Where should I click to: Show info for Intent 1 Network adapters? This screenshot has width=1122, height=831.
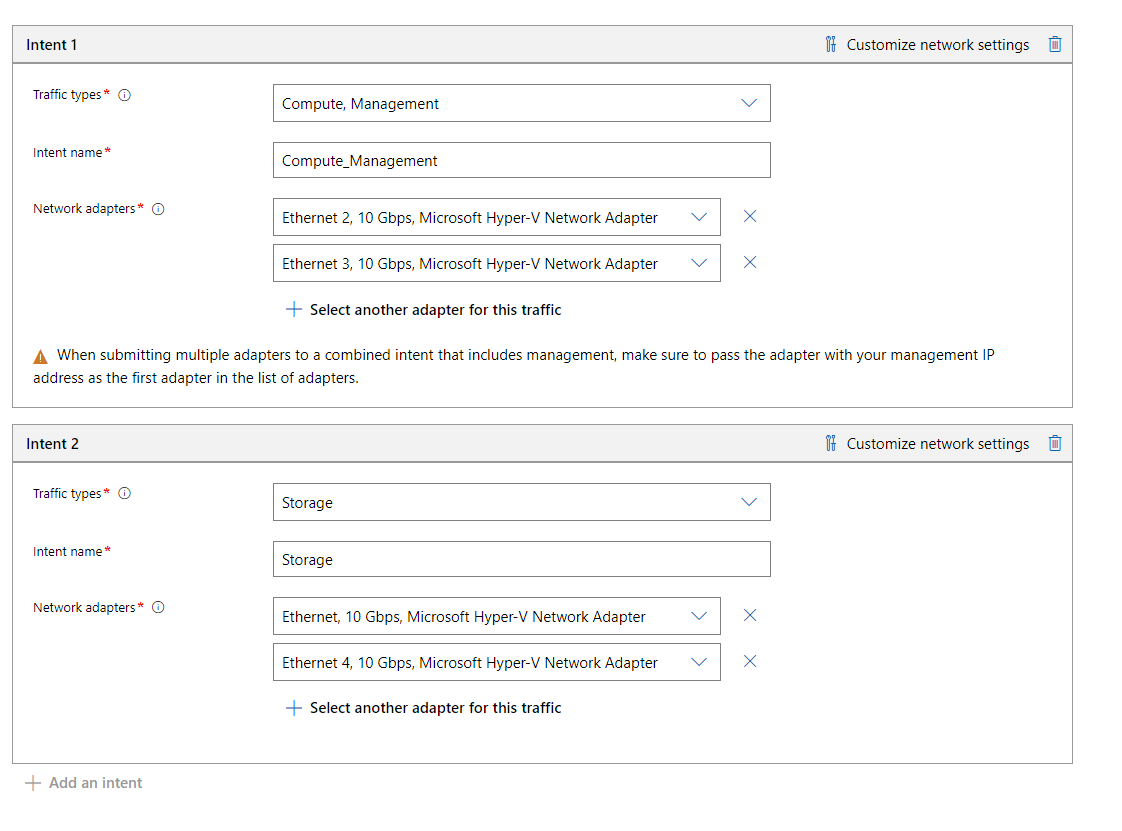[158, 209]
